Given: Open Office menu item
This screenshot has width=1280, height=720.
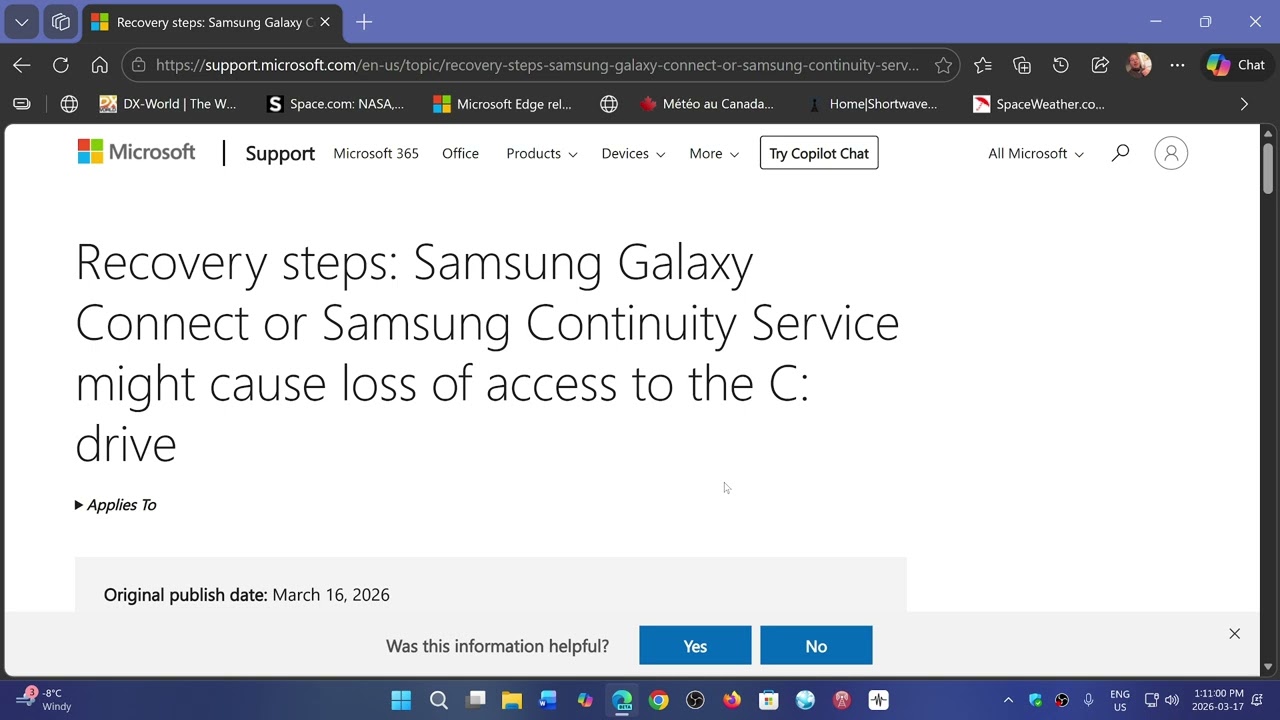Looking at the screenshot, I should (460, 153).
